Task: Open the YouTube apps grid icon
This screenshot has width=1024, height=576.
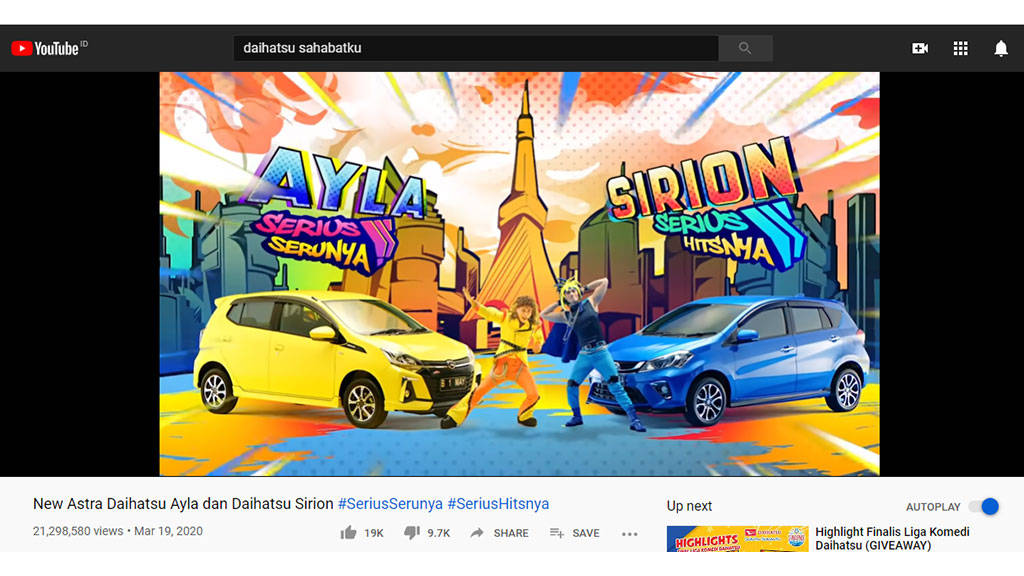Action: click(961, 48)
